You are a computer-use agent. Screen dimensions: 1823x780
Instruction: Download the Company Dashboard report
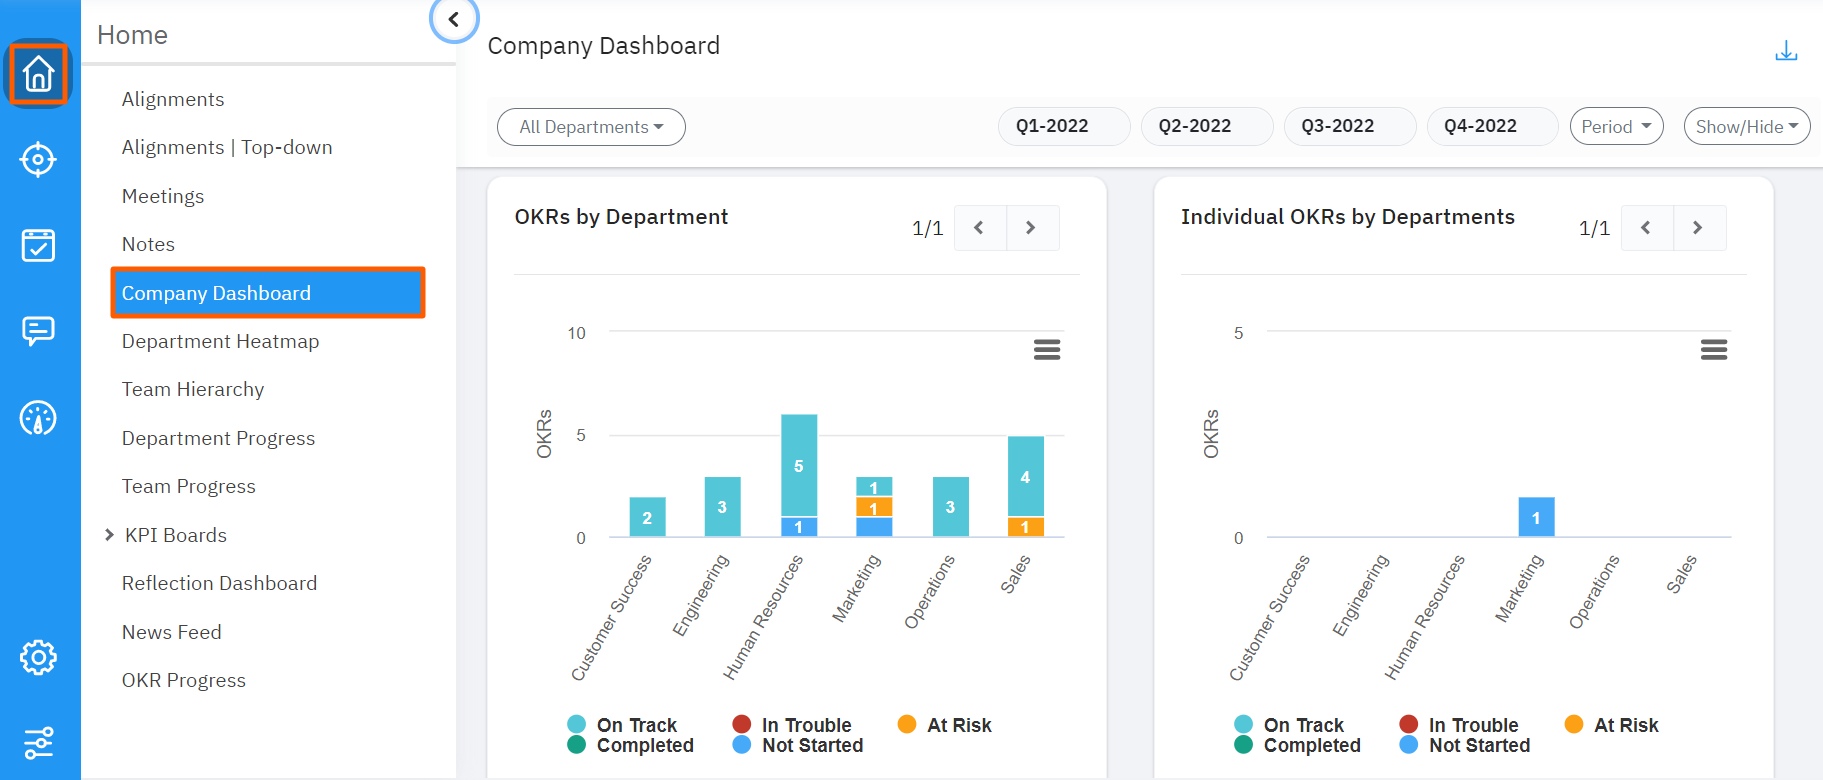tap(1786, 51)
